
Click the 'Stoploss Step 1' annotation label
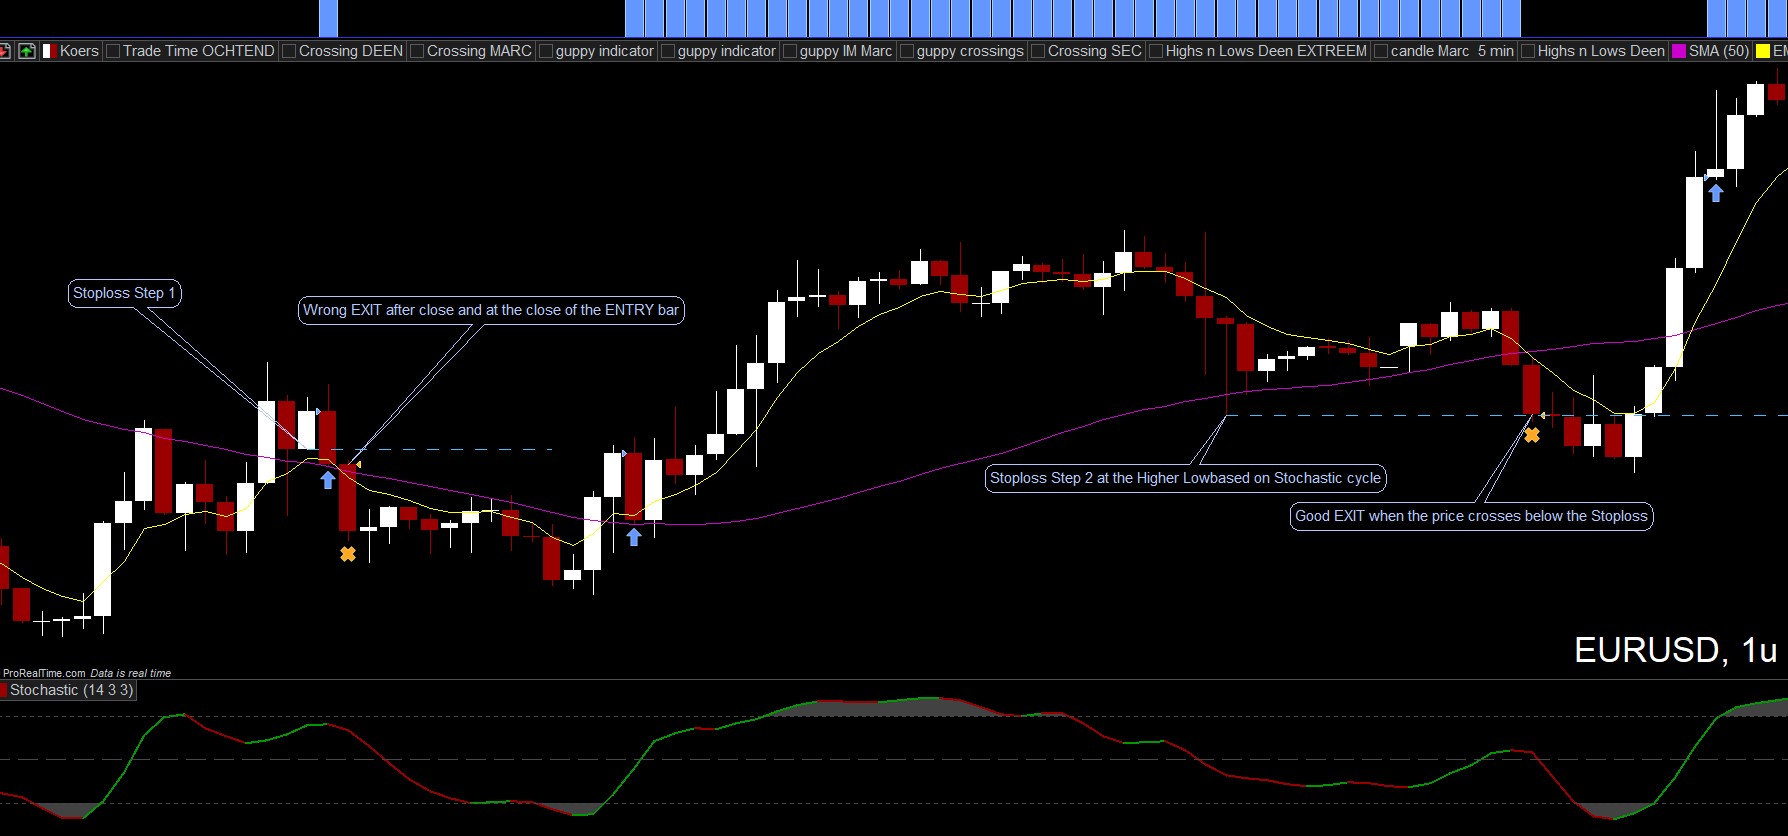pos(124,293)
